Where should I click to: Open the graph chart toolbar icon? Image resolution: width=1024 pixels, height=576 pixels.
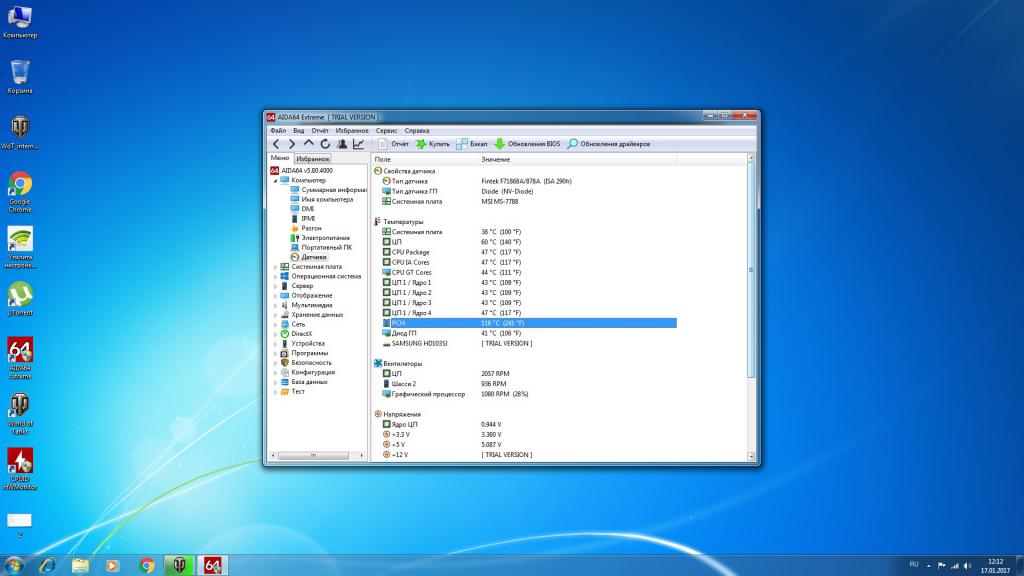point(358,144)
